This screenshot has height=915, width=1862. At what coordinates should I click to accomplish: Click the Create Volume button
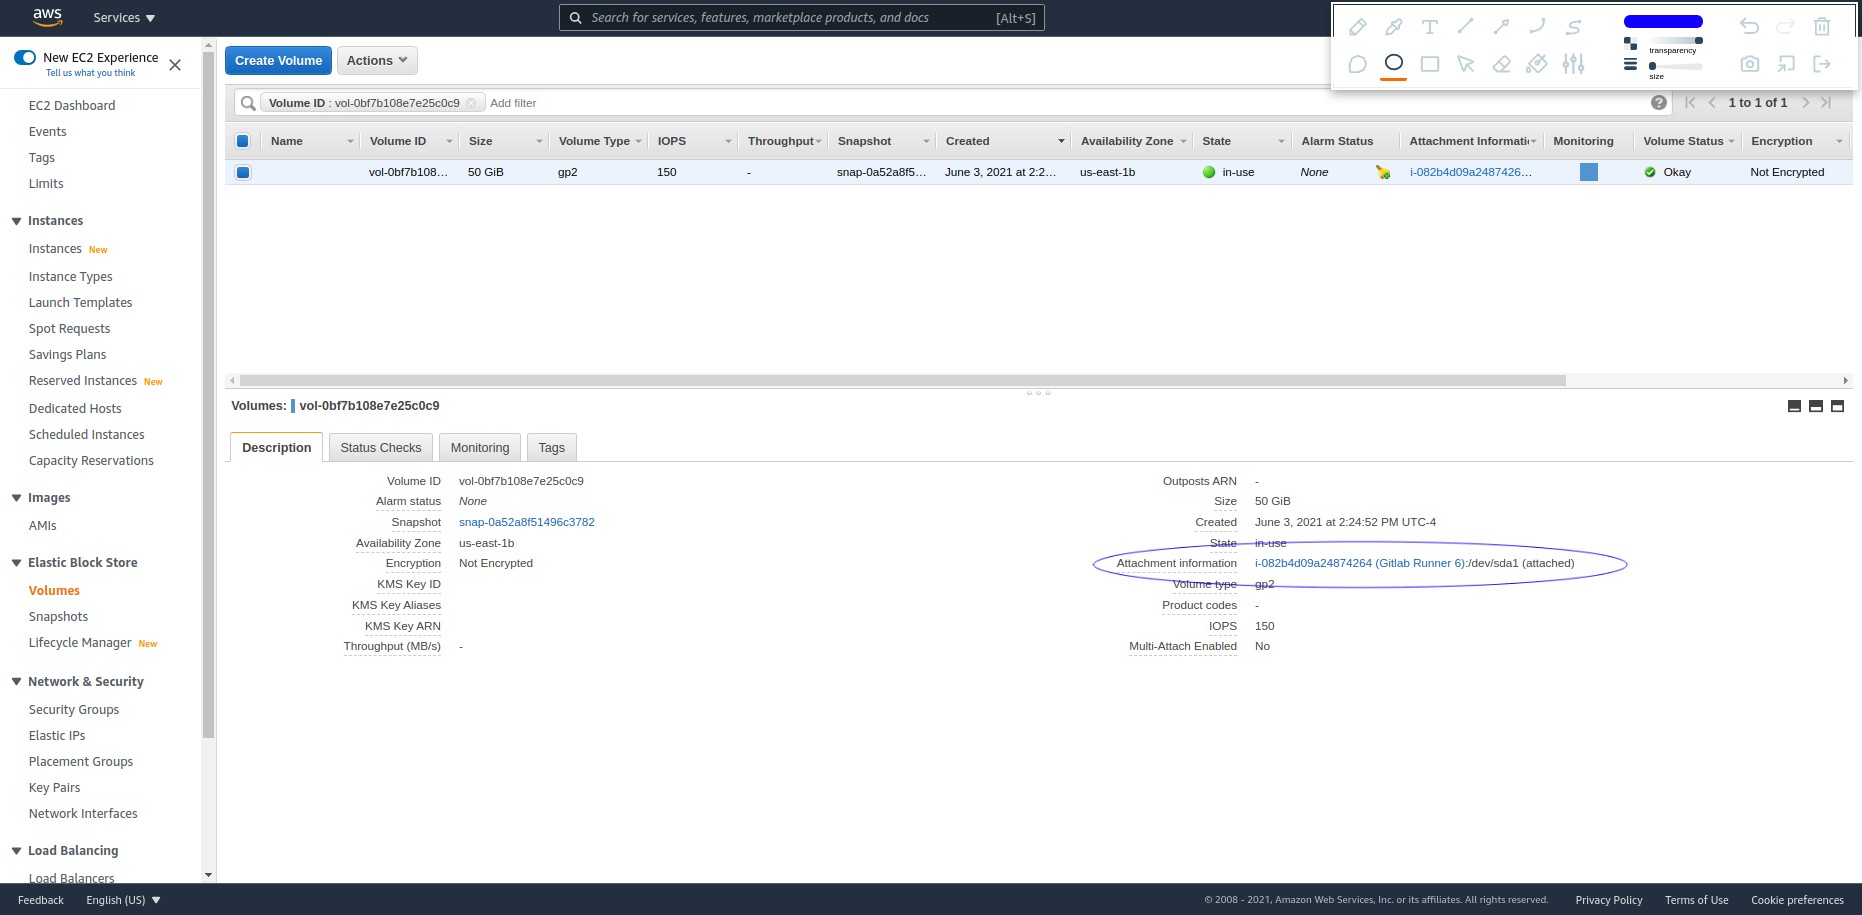[x=278, y=60]
